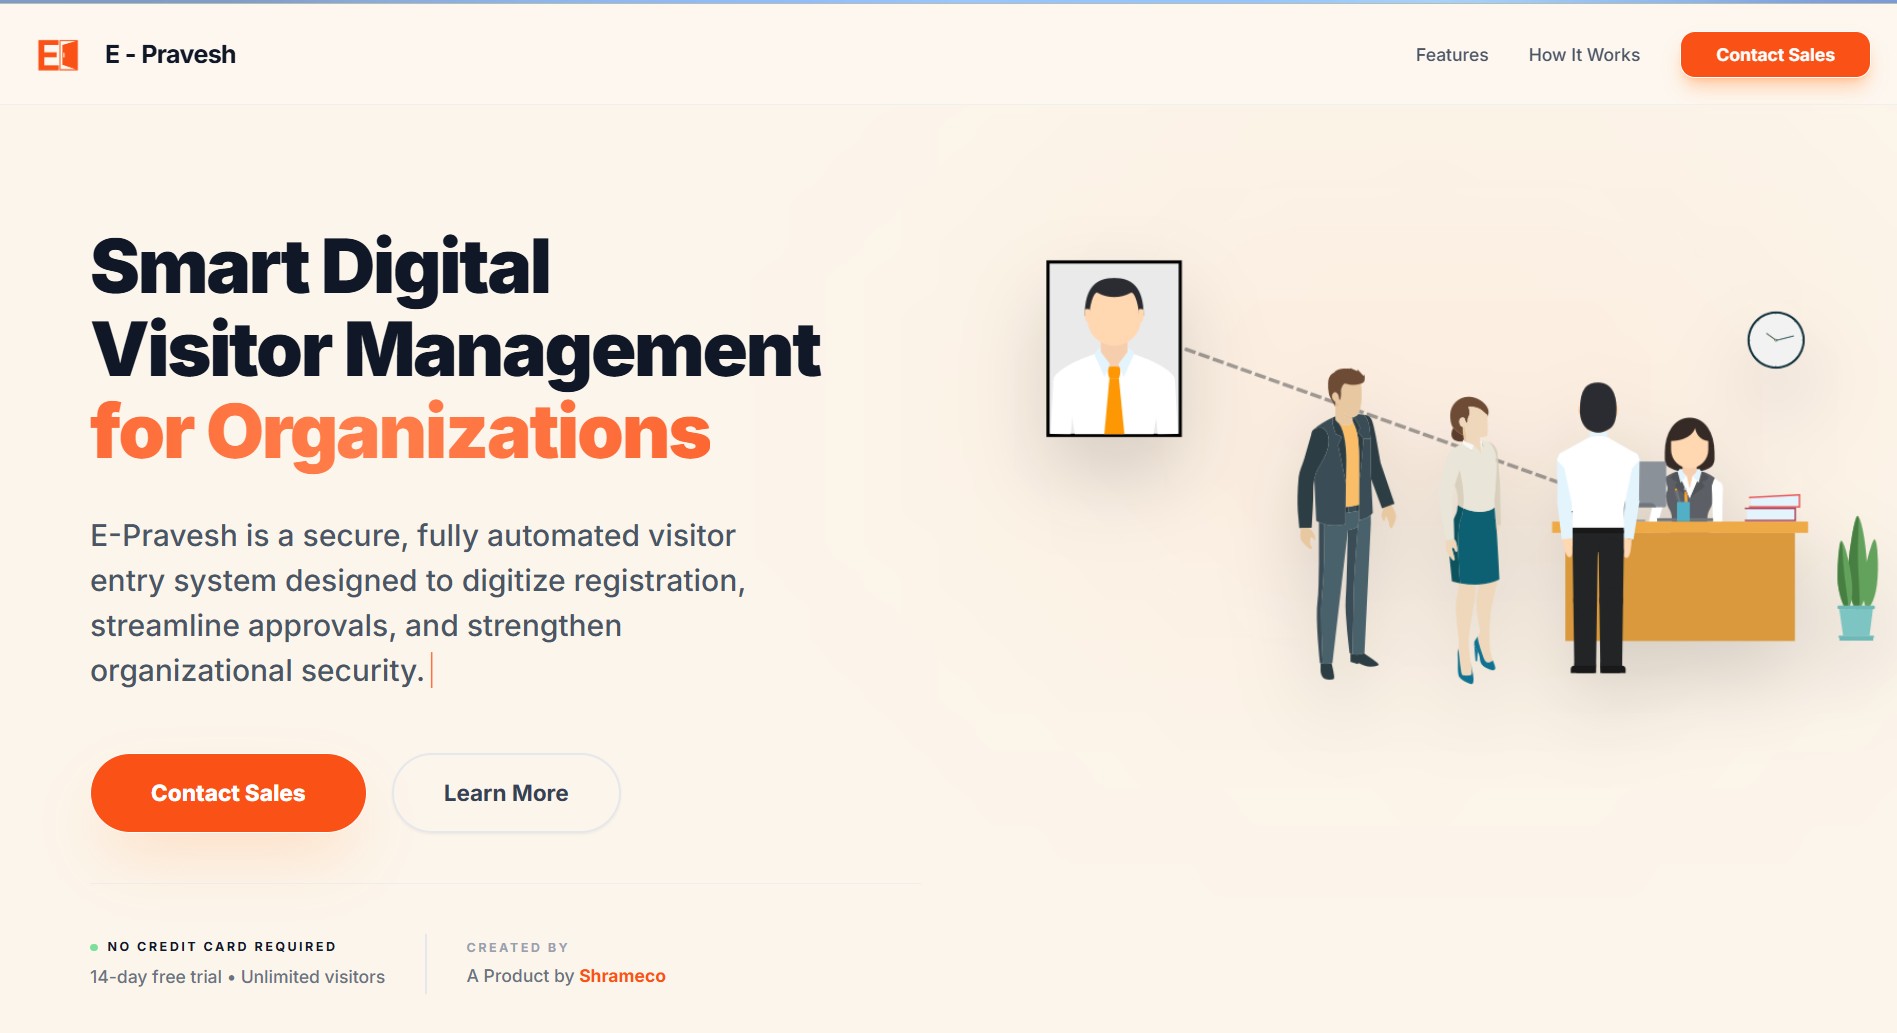Click the woman in teal skirt illustration
The height and width of the screenshot is (1033, 1897).
1474,538
